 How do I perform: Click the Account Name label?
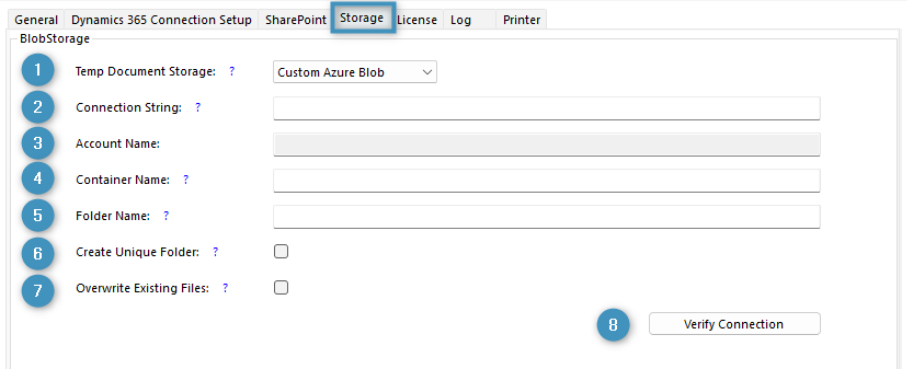point(118,144)
